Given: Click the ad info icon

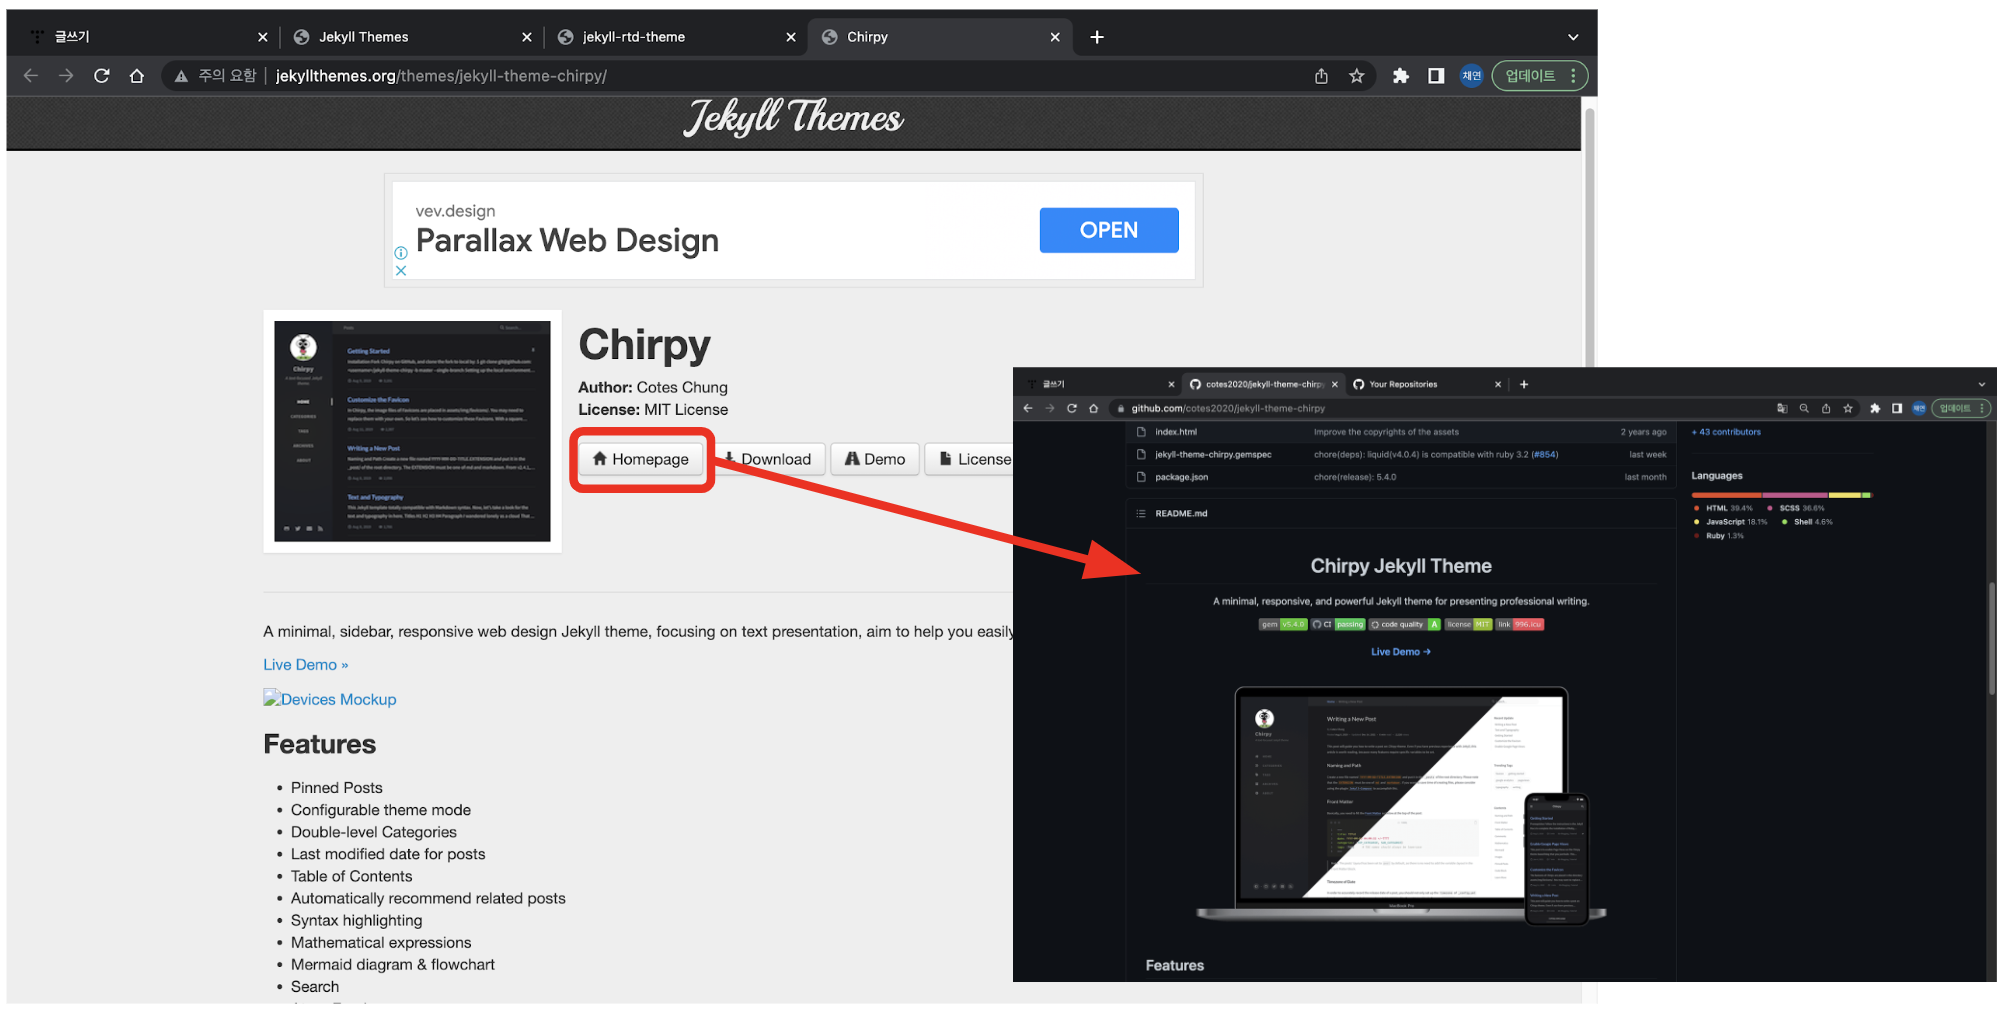Looking at the screenshot, I should (401, 253).
